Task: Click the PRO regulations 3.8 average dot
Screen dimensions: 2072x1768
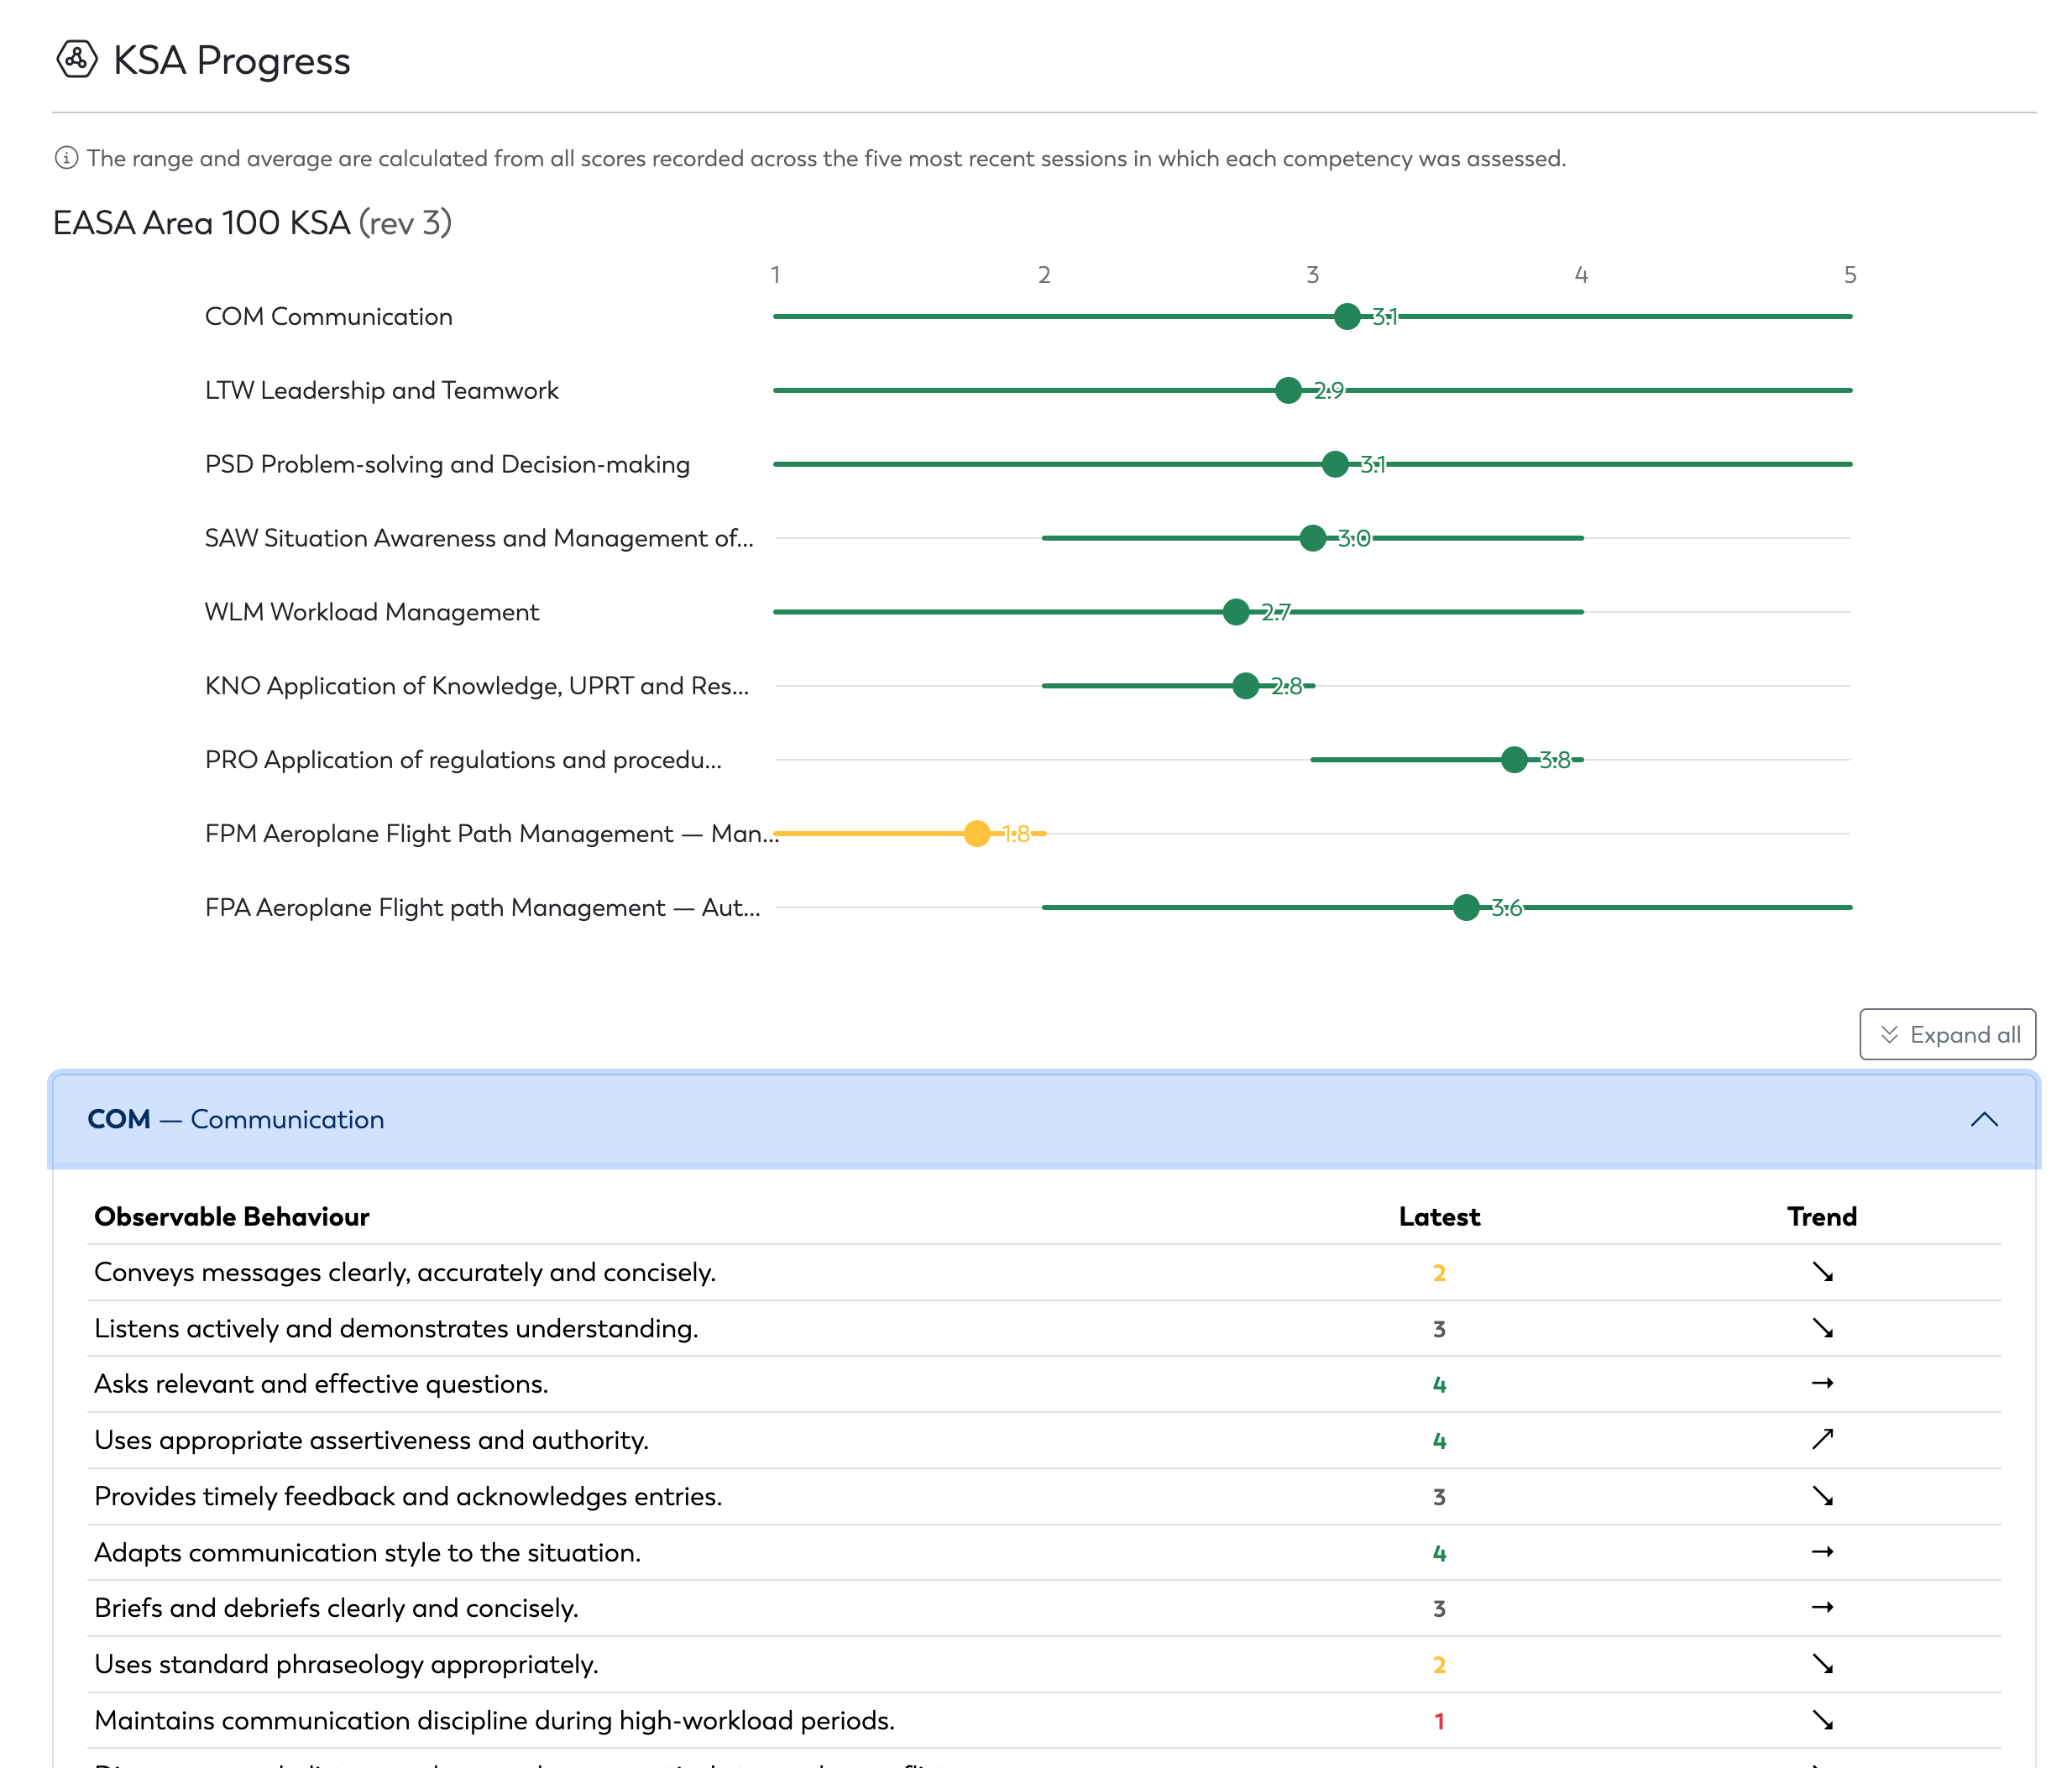Action: coord(1514,760)
